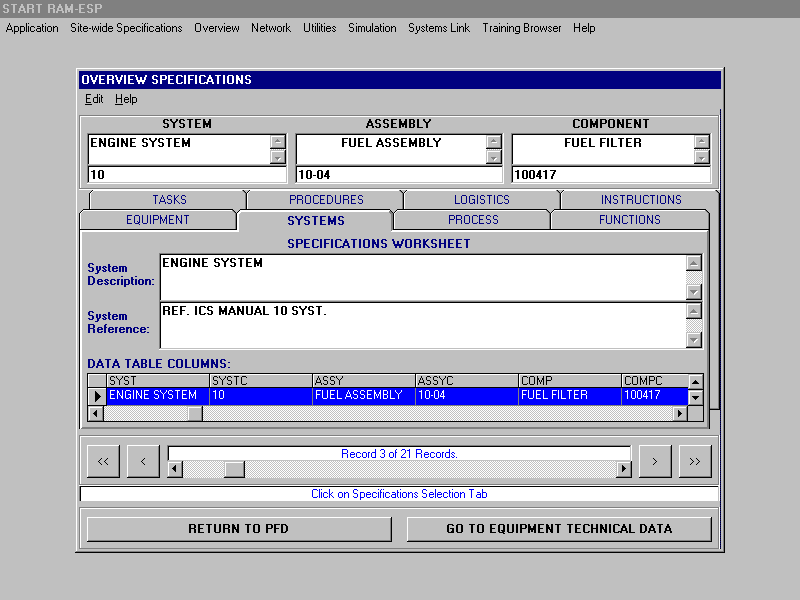Click the data table row selector arrow
Viewport: 800px width, 600px height.
[x=97, y=395]
